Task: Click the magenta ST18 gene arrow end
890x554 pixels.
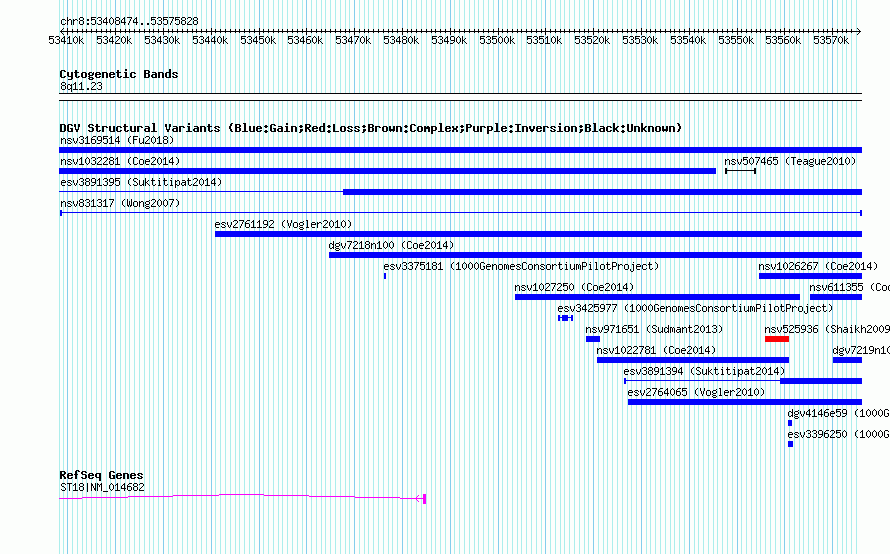Action: (421, 499)
